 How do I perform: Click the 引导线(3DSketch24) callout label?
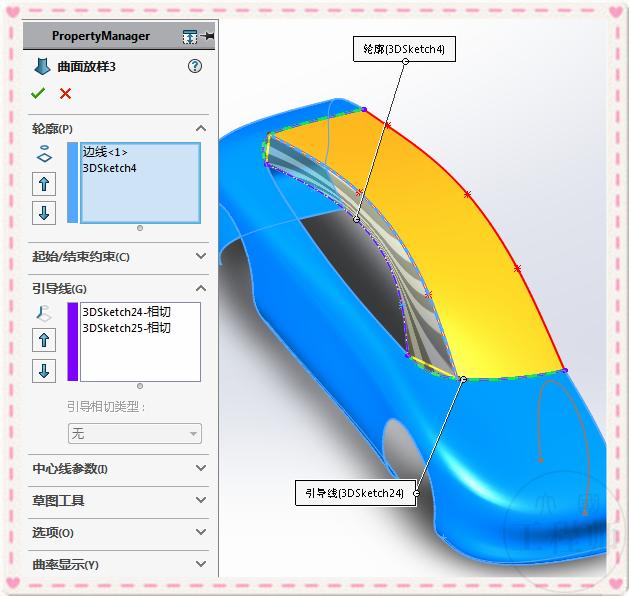point(355,493)
